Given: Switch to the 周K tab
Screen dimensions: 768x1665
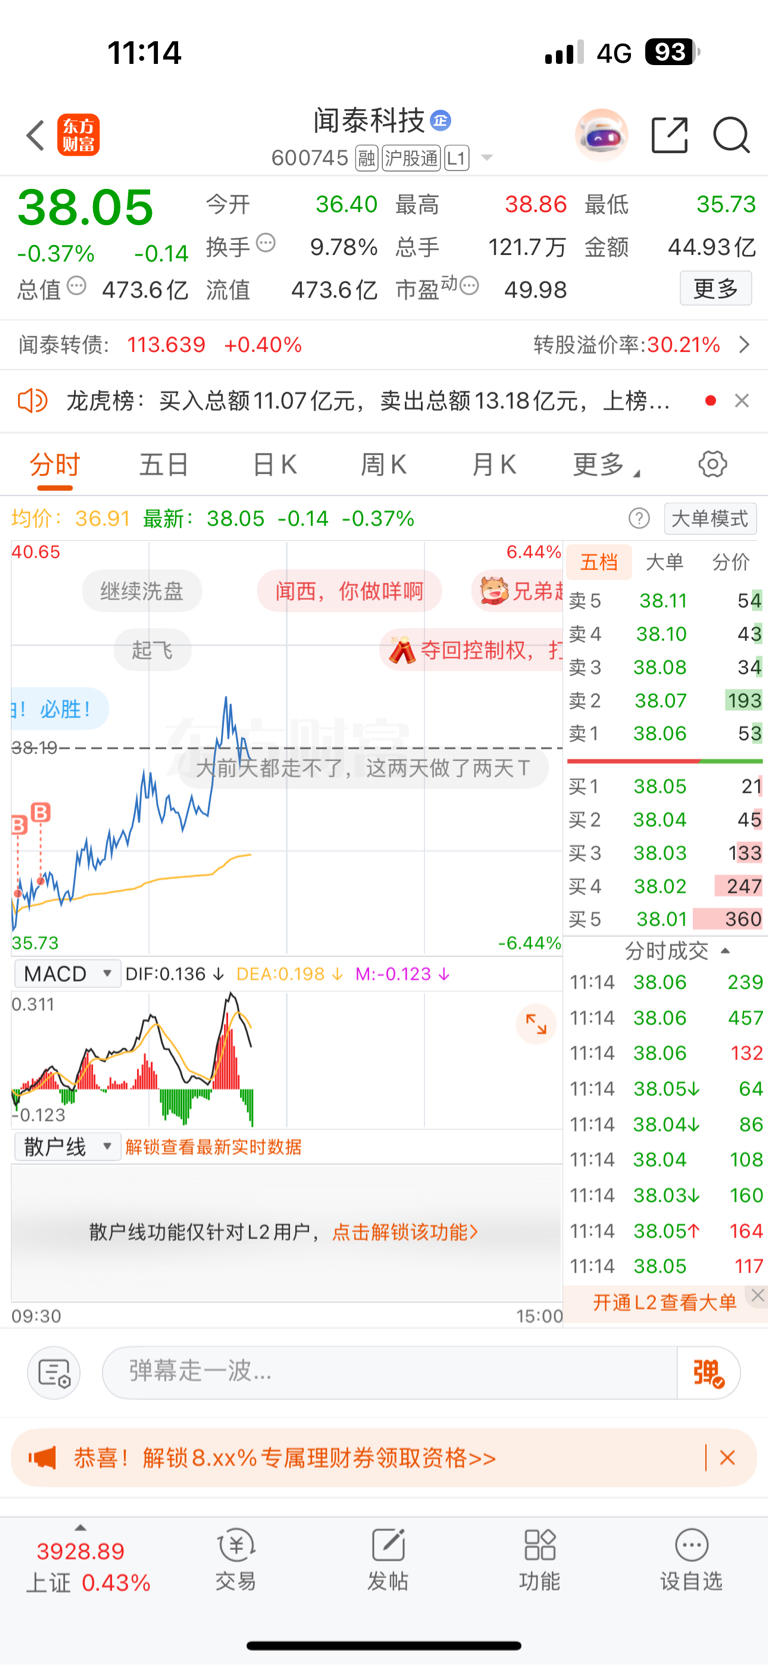Looking at the screenshot, I should (x=383, y=464).
